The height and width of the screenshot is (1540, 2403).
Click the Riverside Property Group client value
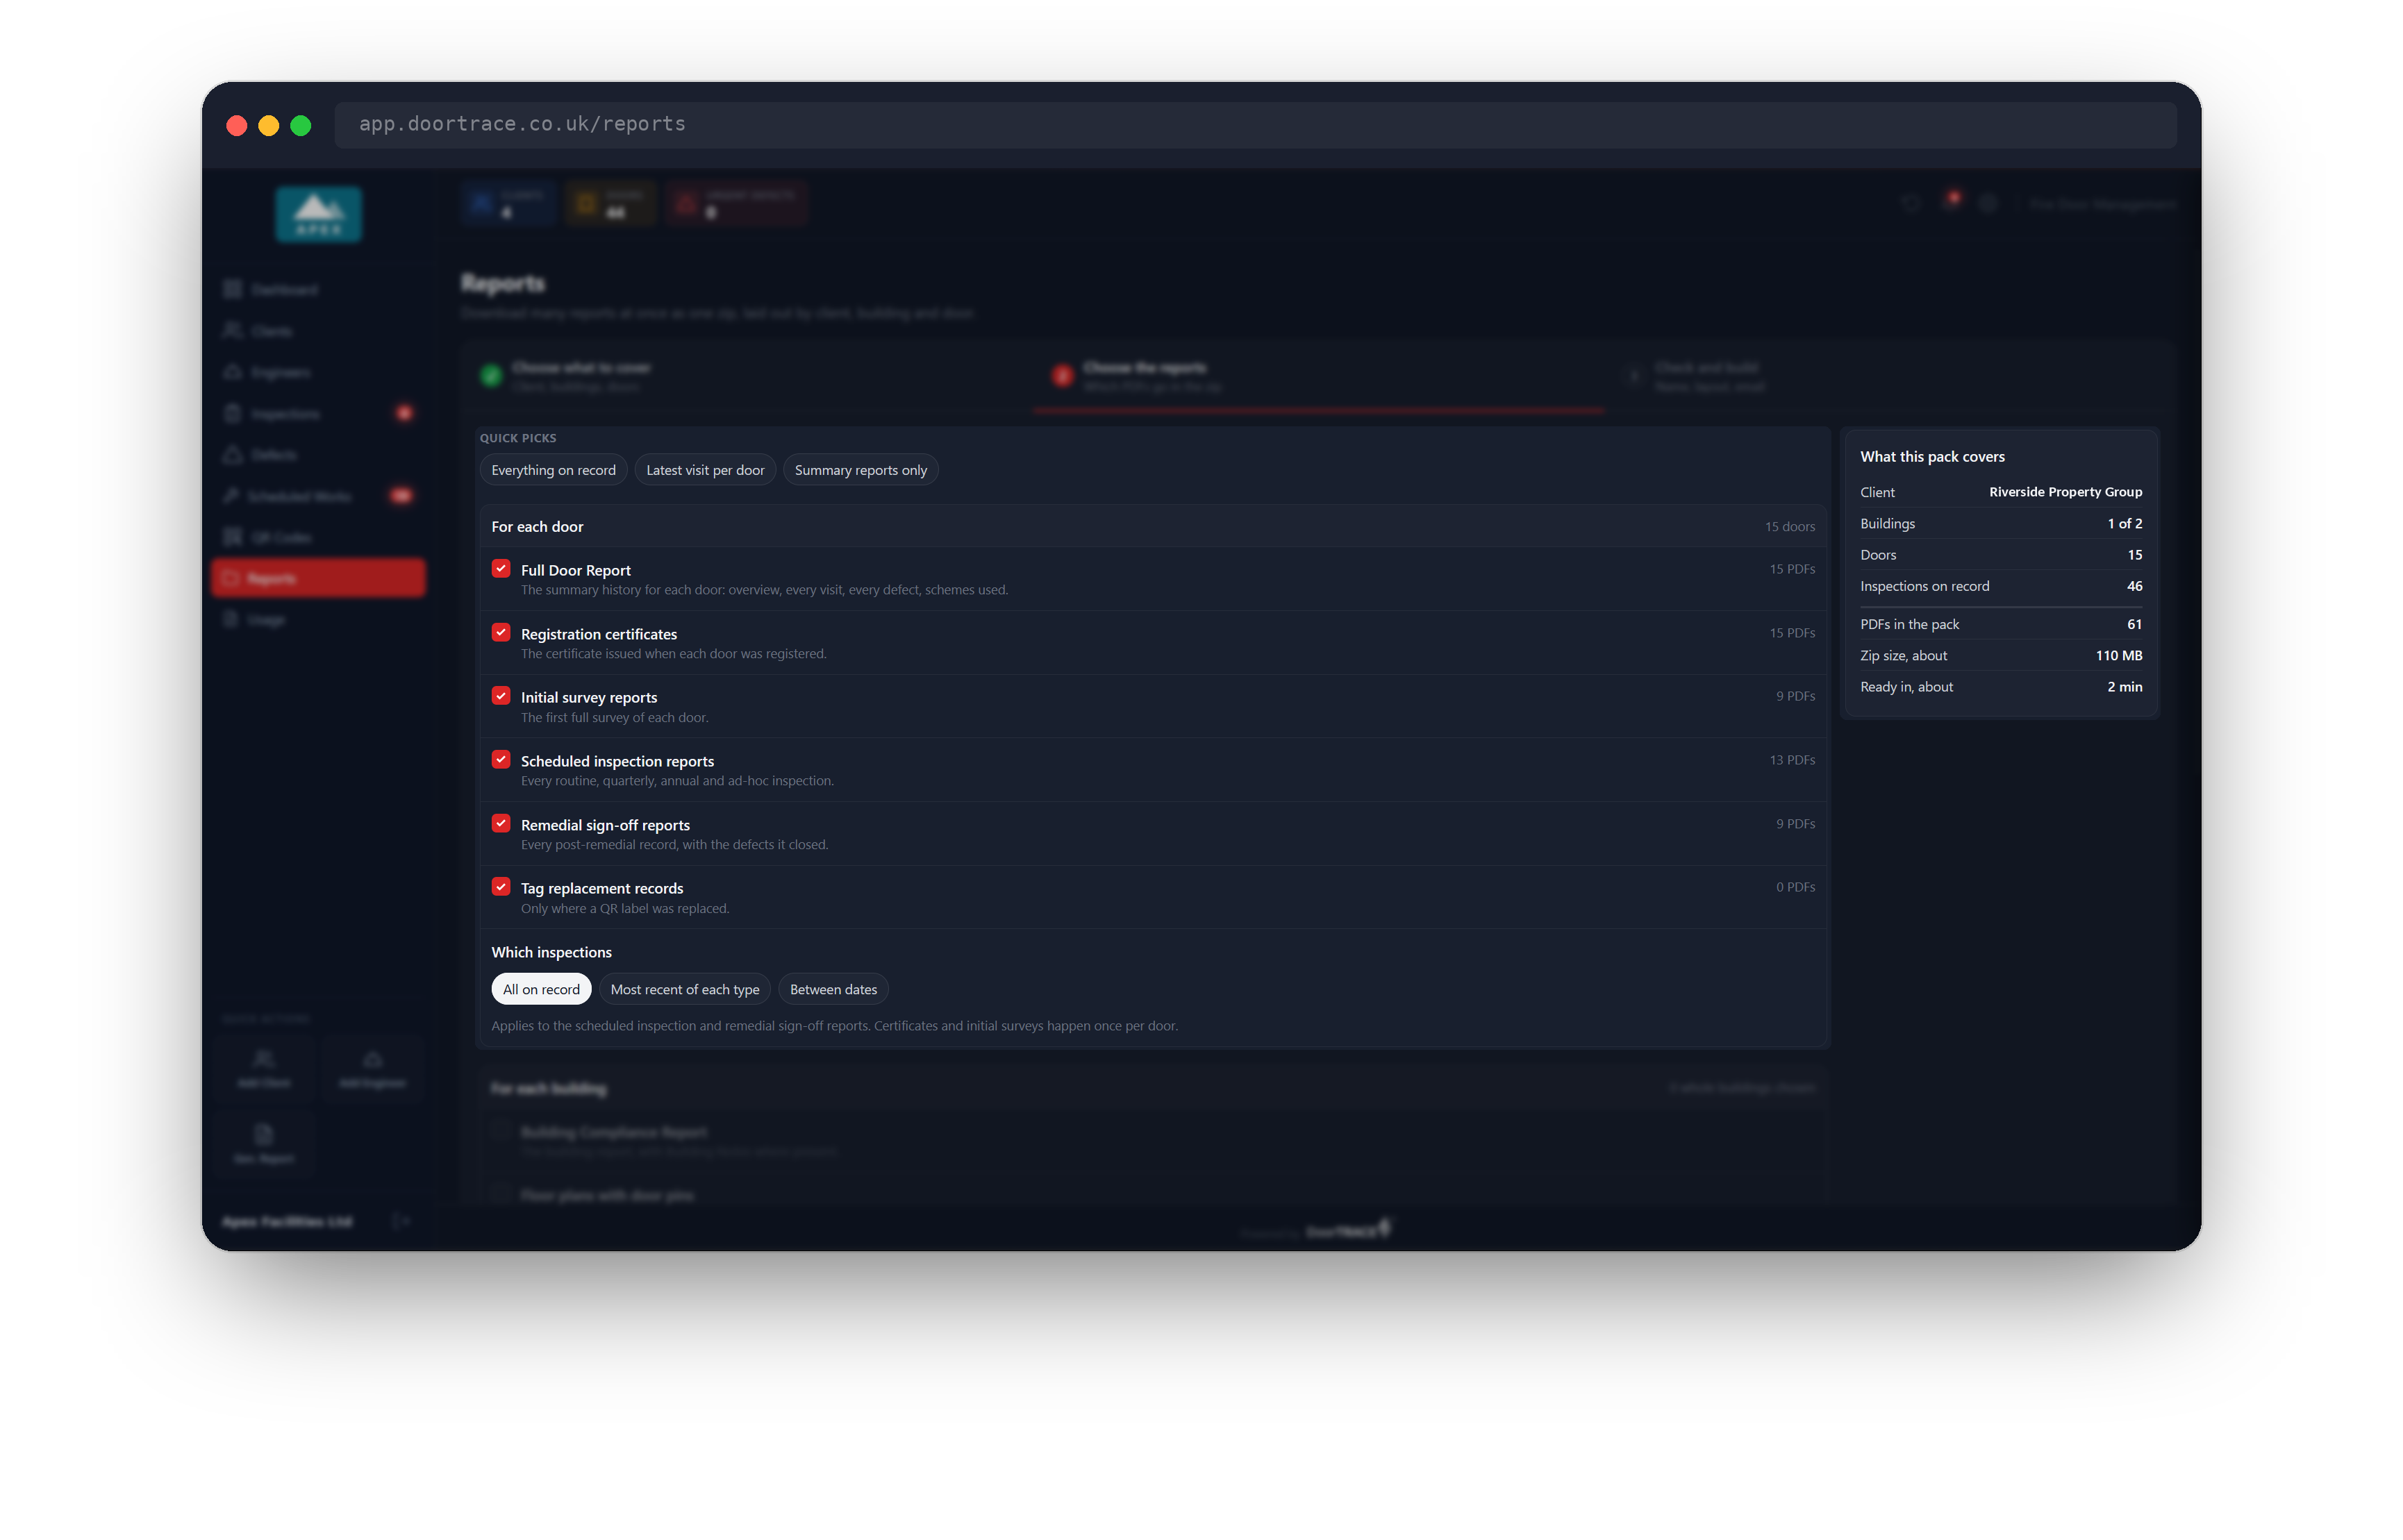tap(2065, 492)
